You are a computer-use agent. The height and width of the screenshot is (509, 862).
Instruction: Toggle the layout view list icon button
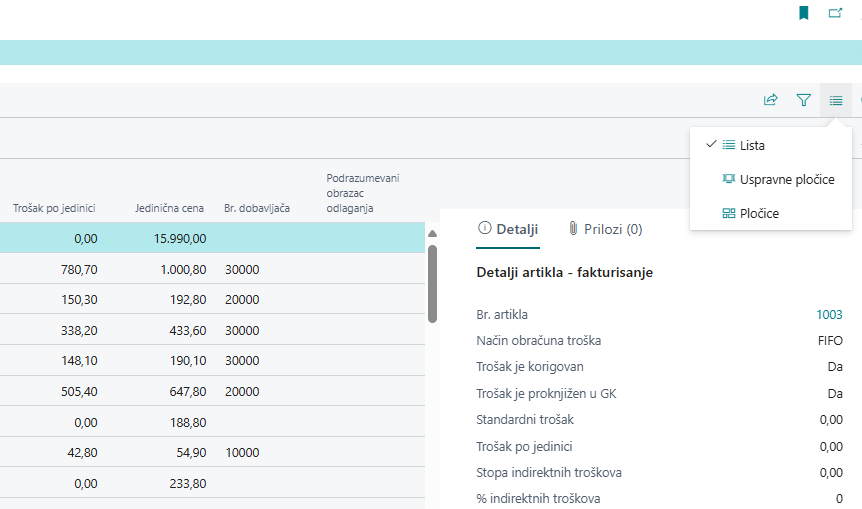836,100
